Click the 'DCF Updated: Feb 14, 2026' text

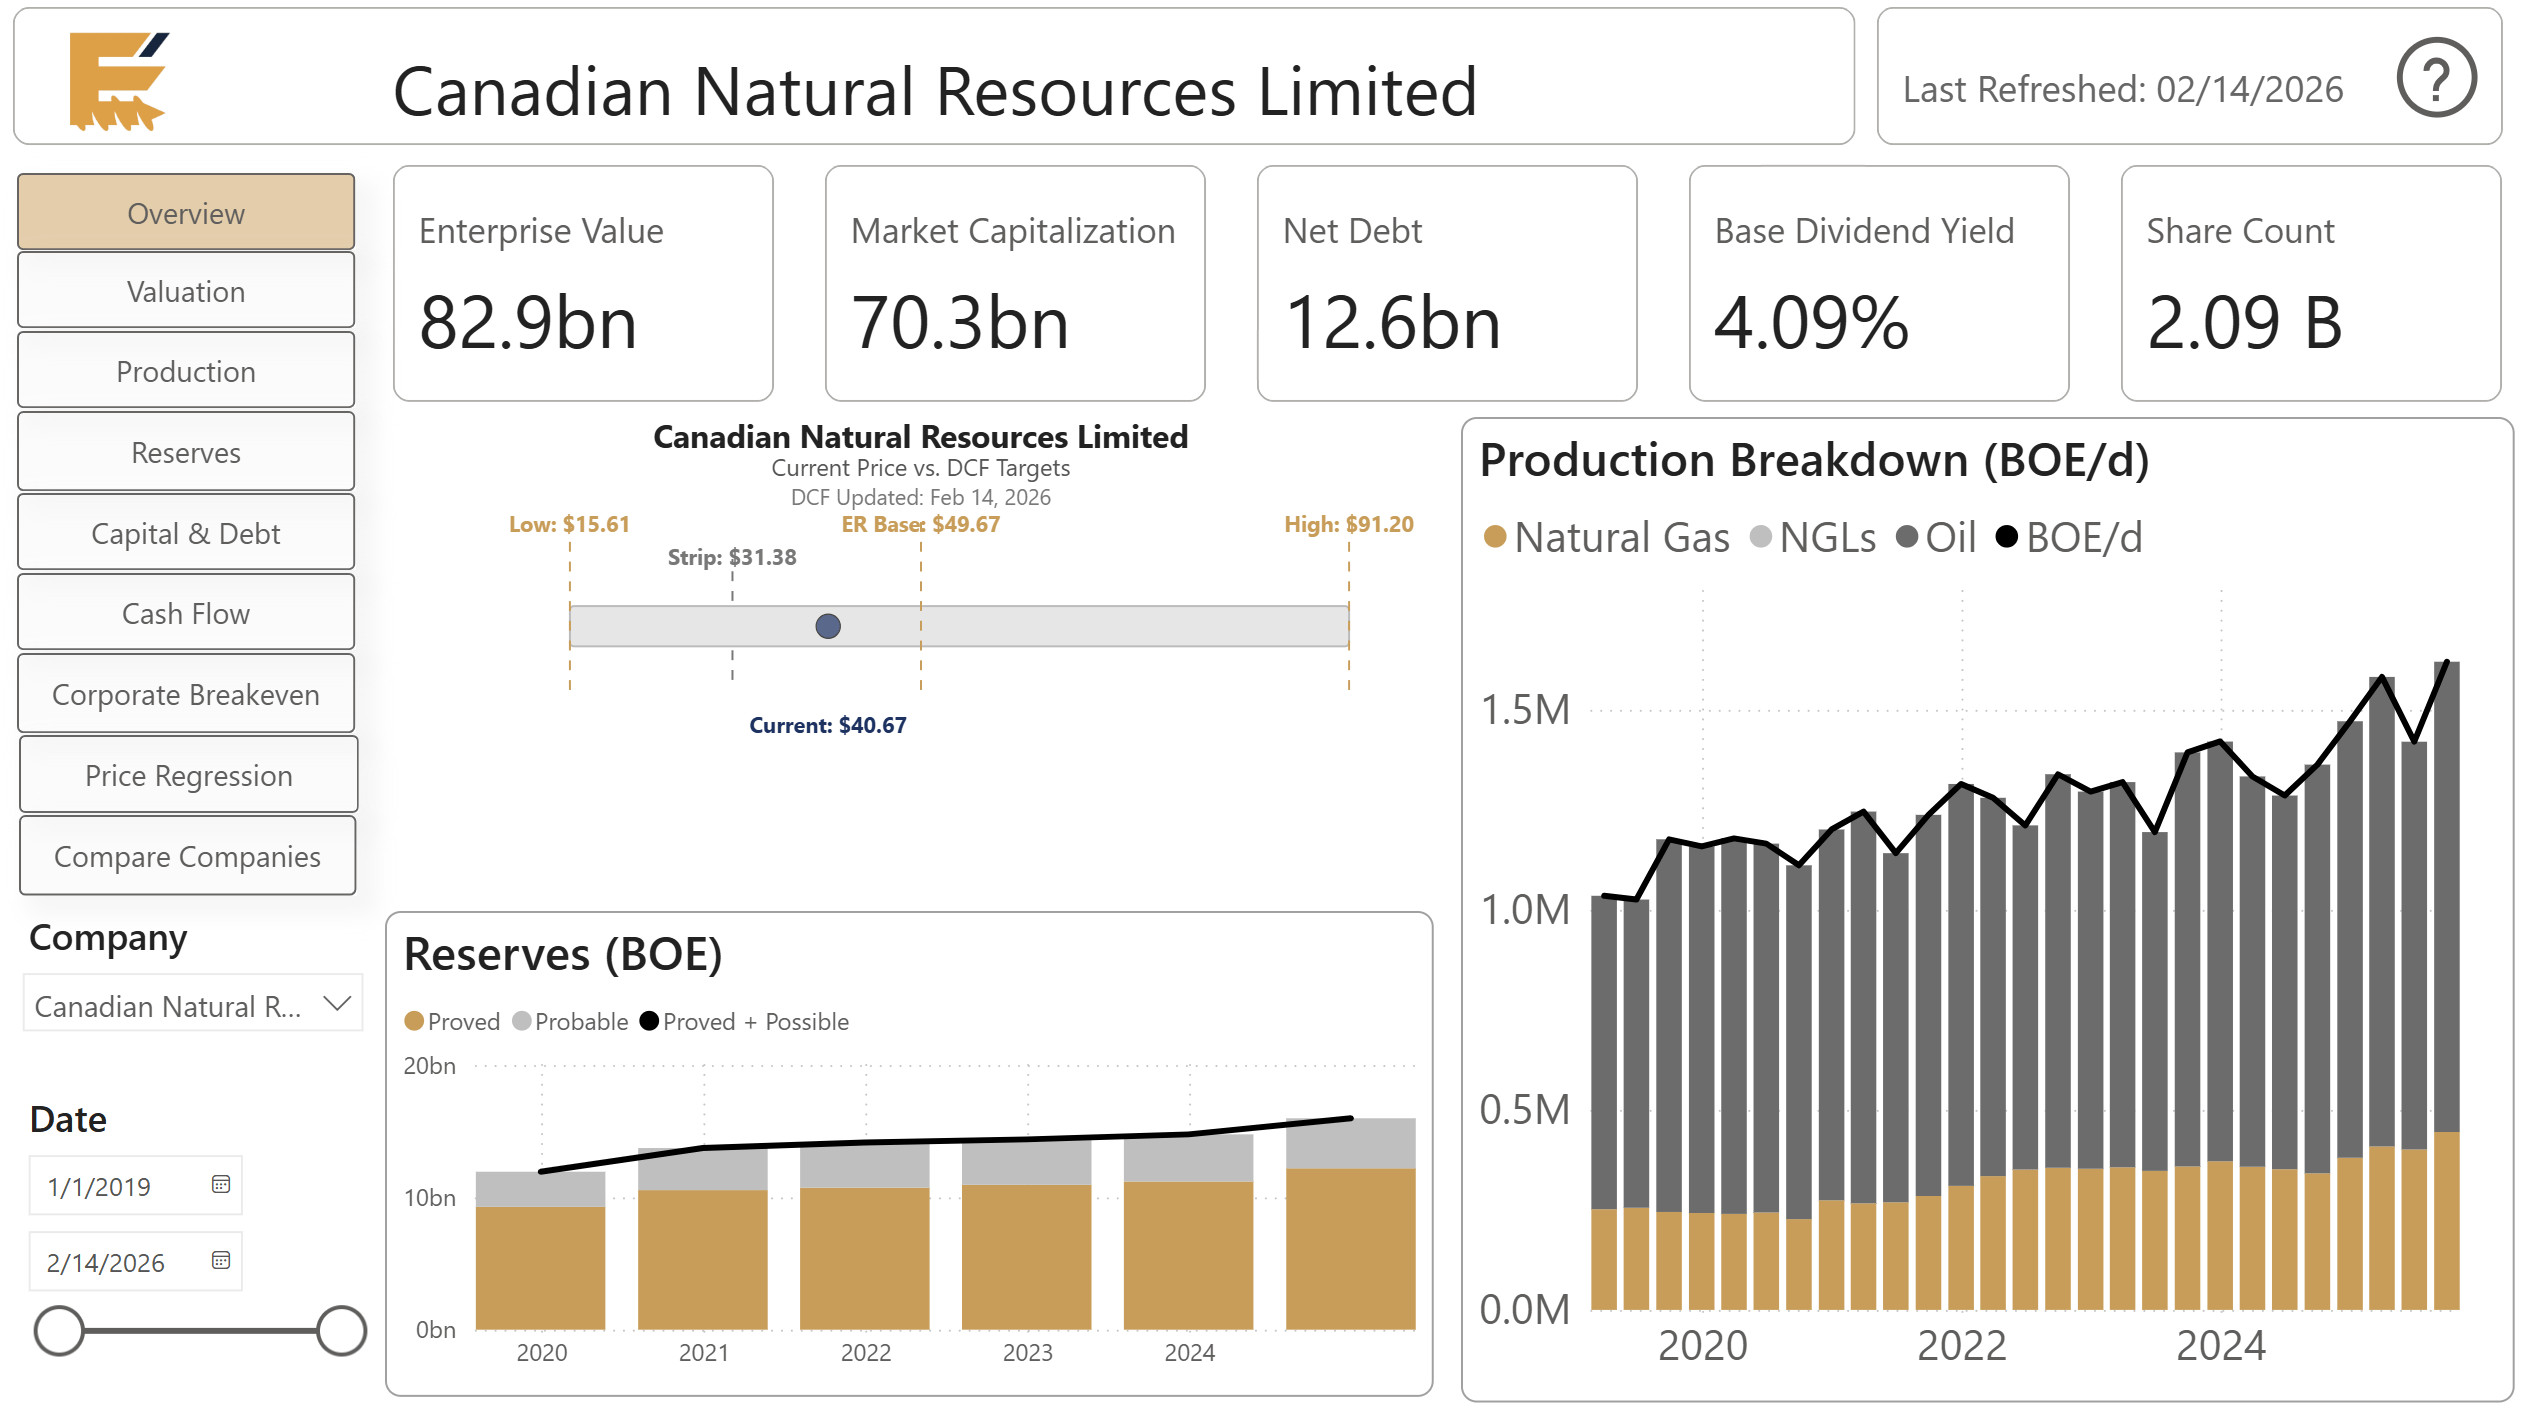click(921, 497)
